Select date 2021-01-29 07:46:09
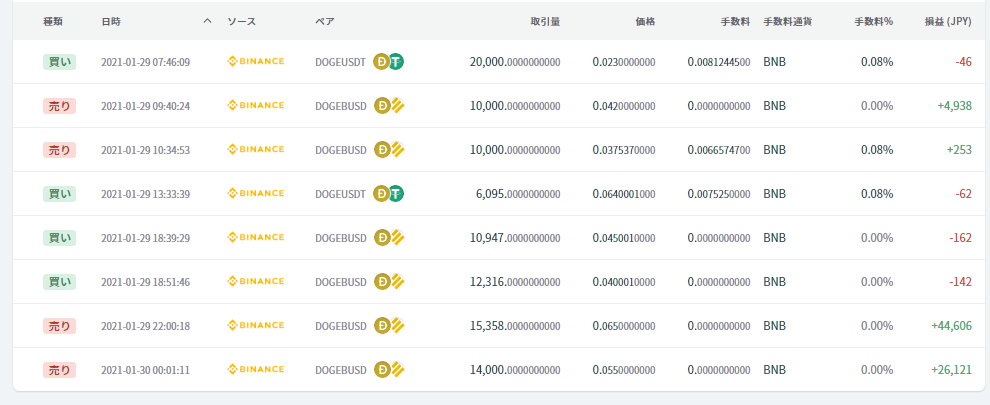Image resolution: width=990 pixels, height=405 pixels. (x=145, y=62)
